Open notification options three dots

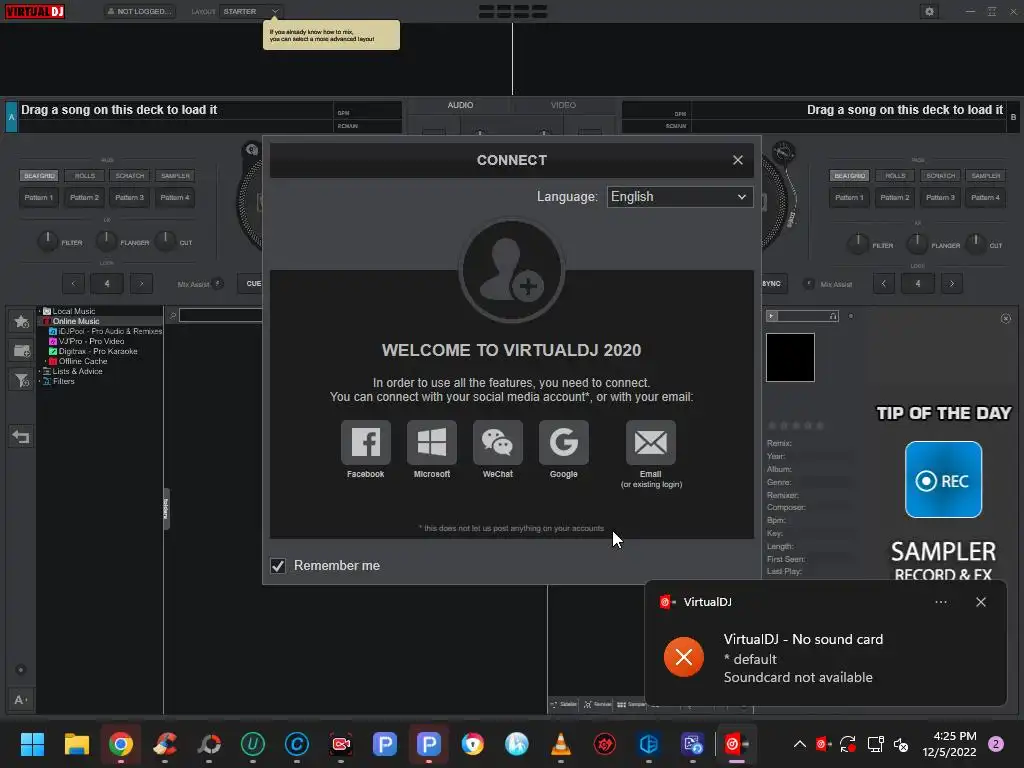[x=941, y=602]
